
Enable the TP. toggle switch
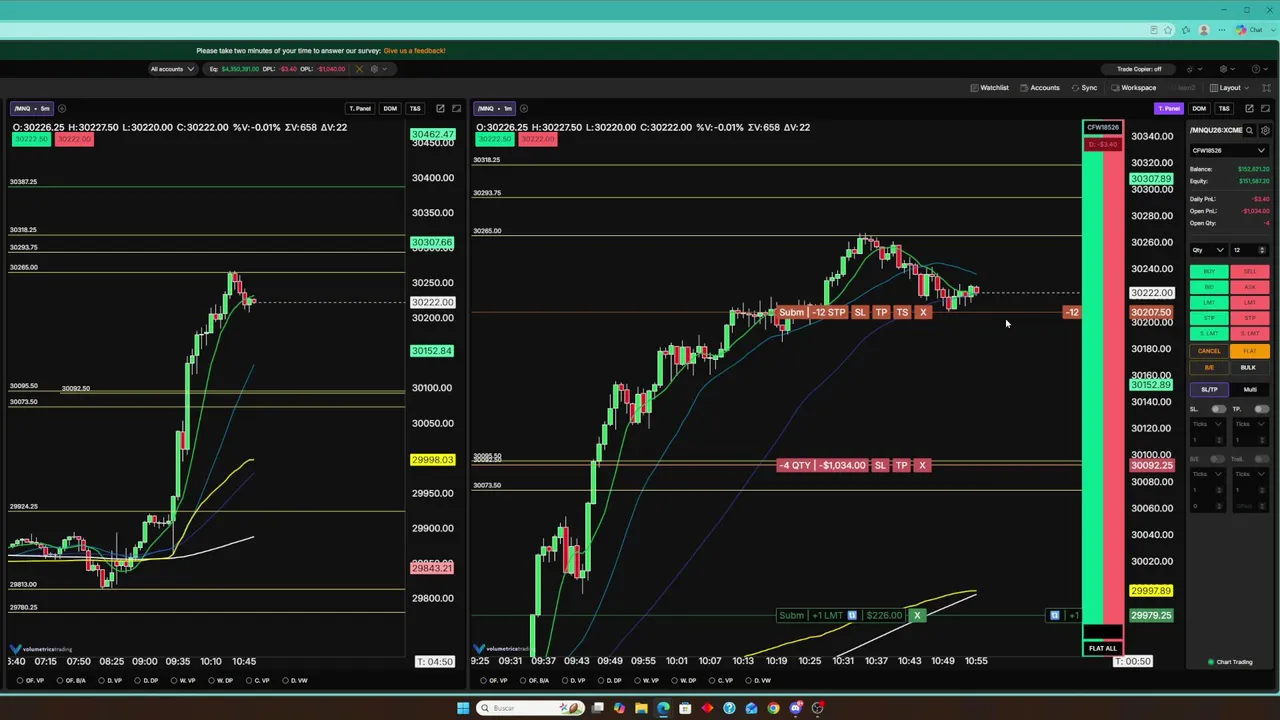pos(1261,409)
